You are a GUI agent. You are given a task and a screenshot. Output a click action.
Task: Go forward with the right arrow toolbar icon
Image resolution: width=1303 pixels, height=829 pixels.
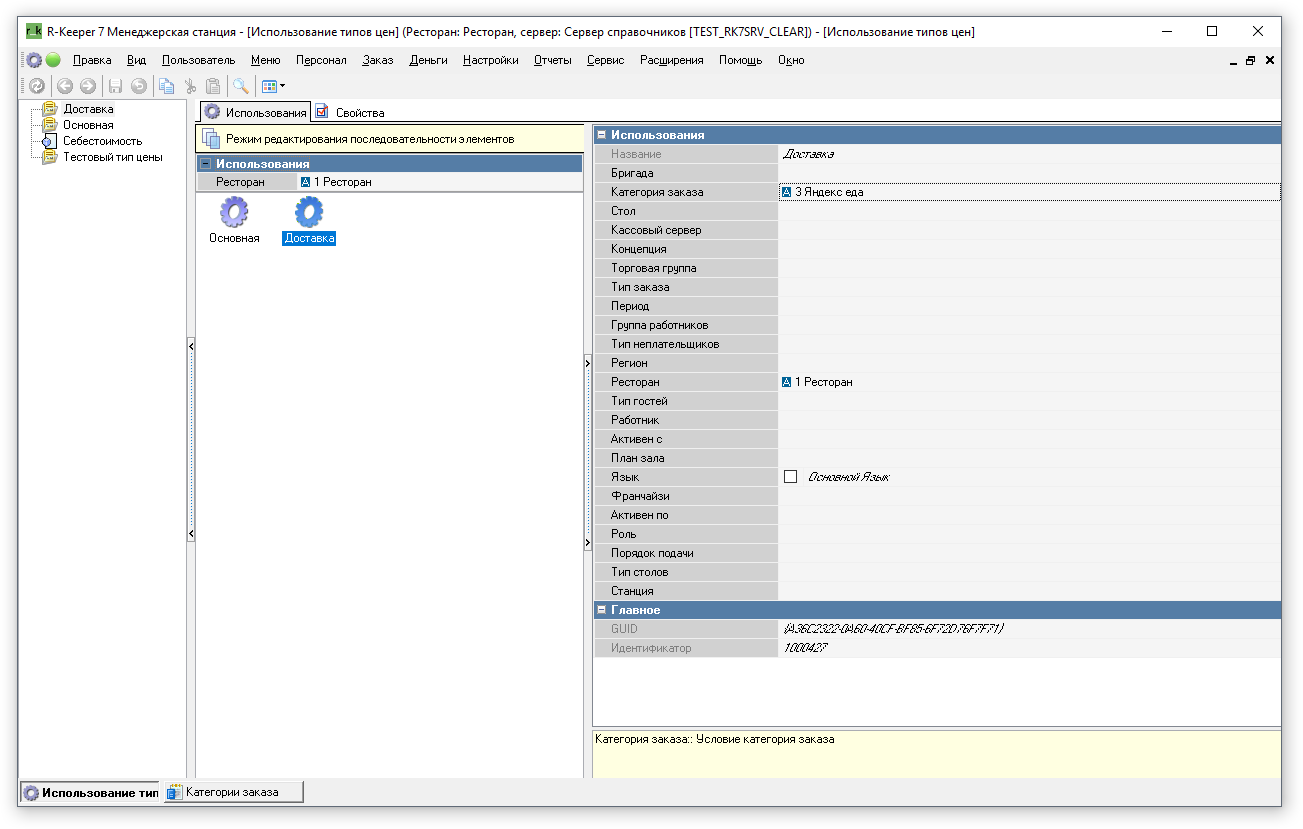pyautogui.click(x=88, y=87)
